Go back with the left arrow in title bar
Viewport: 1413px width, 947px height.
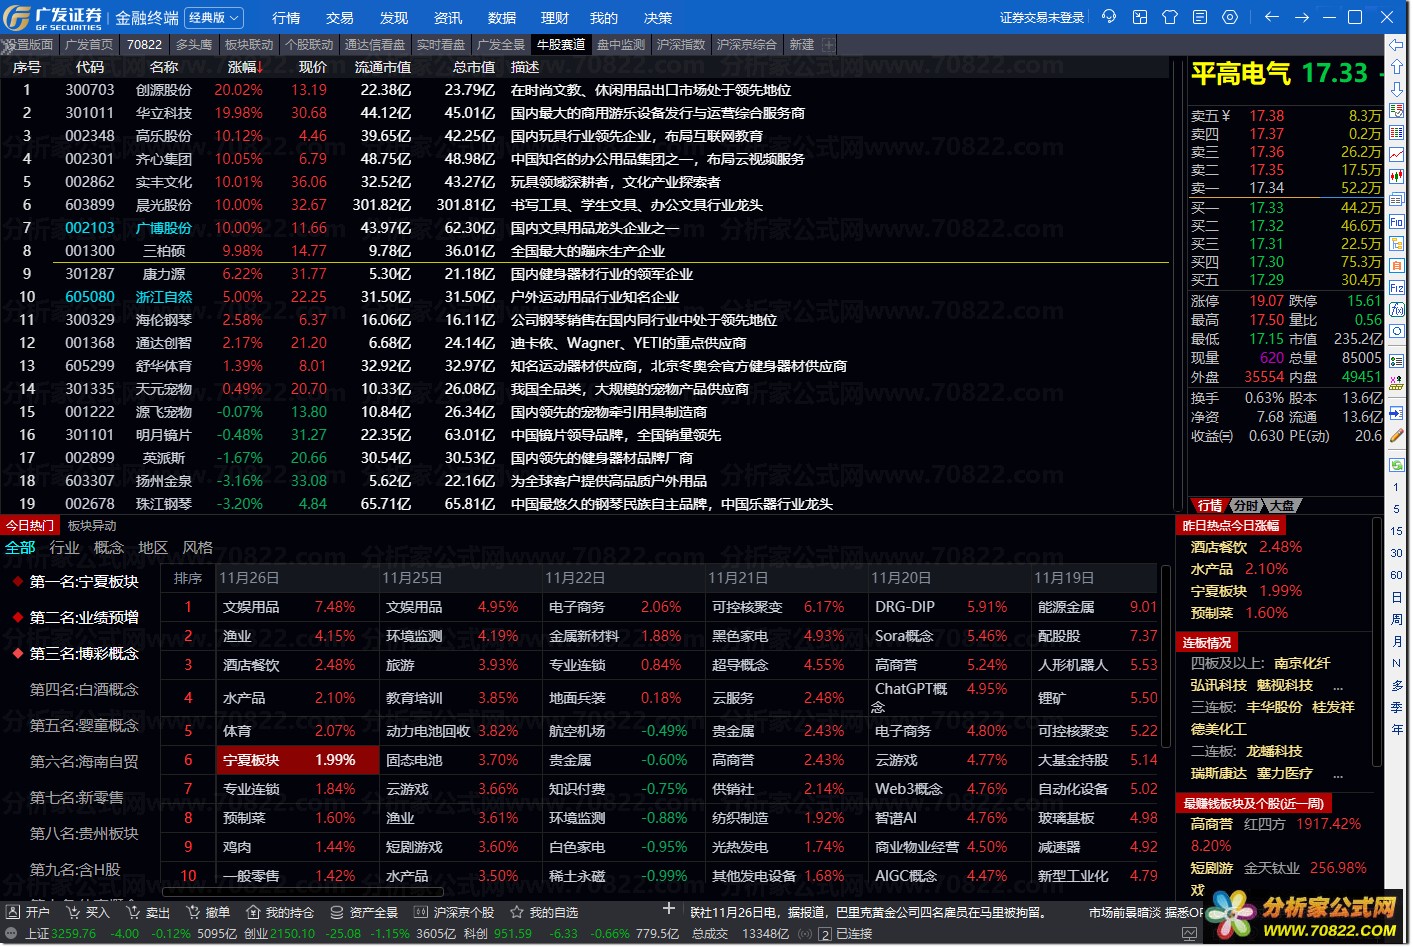1272,17
